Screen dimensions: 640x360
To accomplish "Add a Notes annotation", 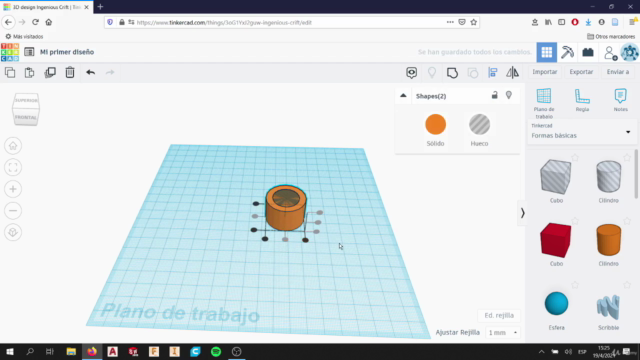I will pos(620,100).
